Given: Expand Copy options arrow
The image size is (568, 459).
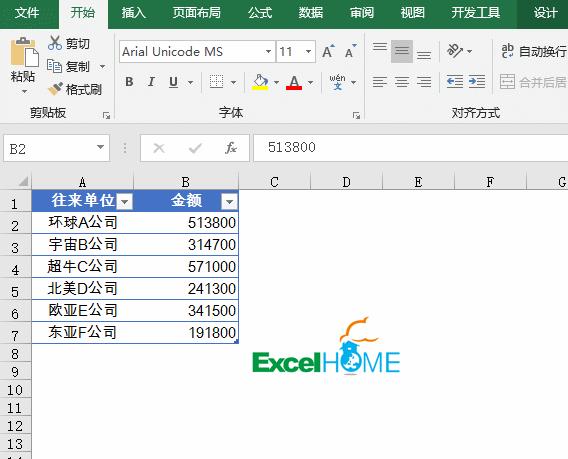Looking at the screenshot, I should tap(103, 67).
